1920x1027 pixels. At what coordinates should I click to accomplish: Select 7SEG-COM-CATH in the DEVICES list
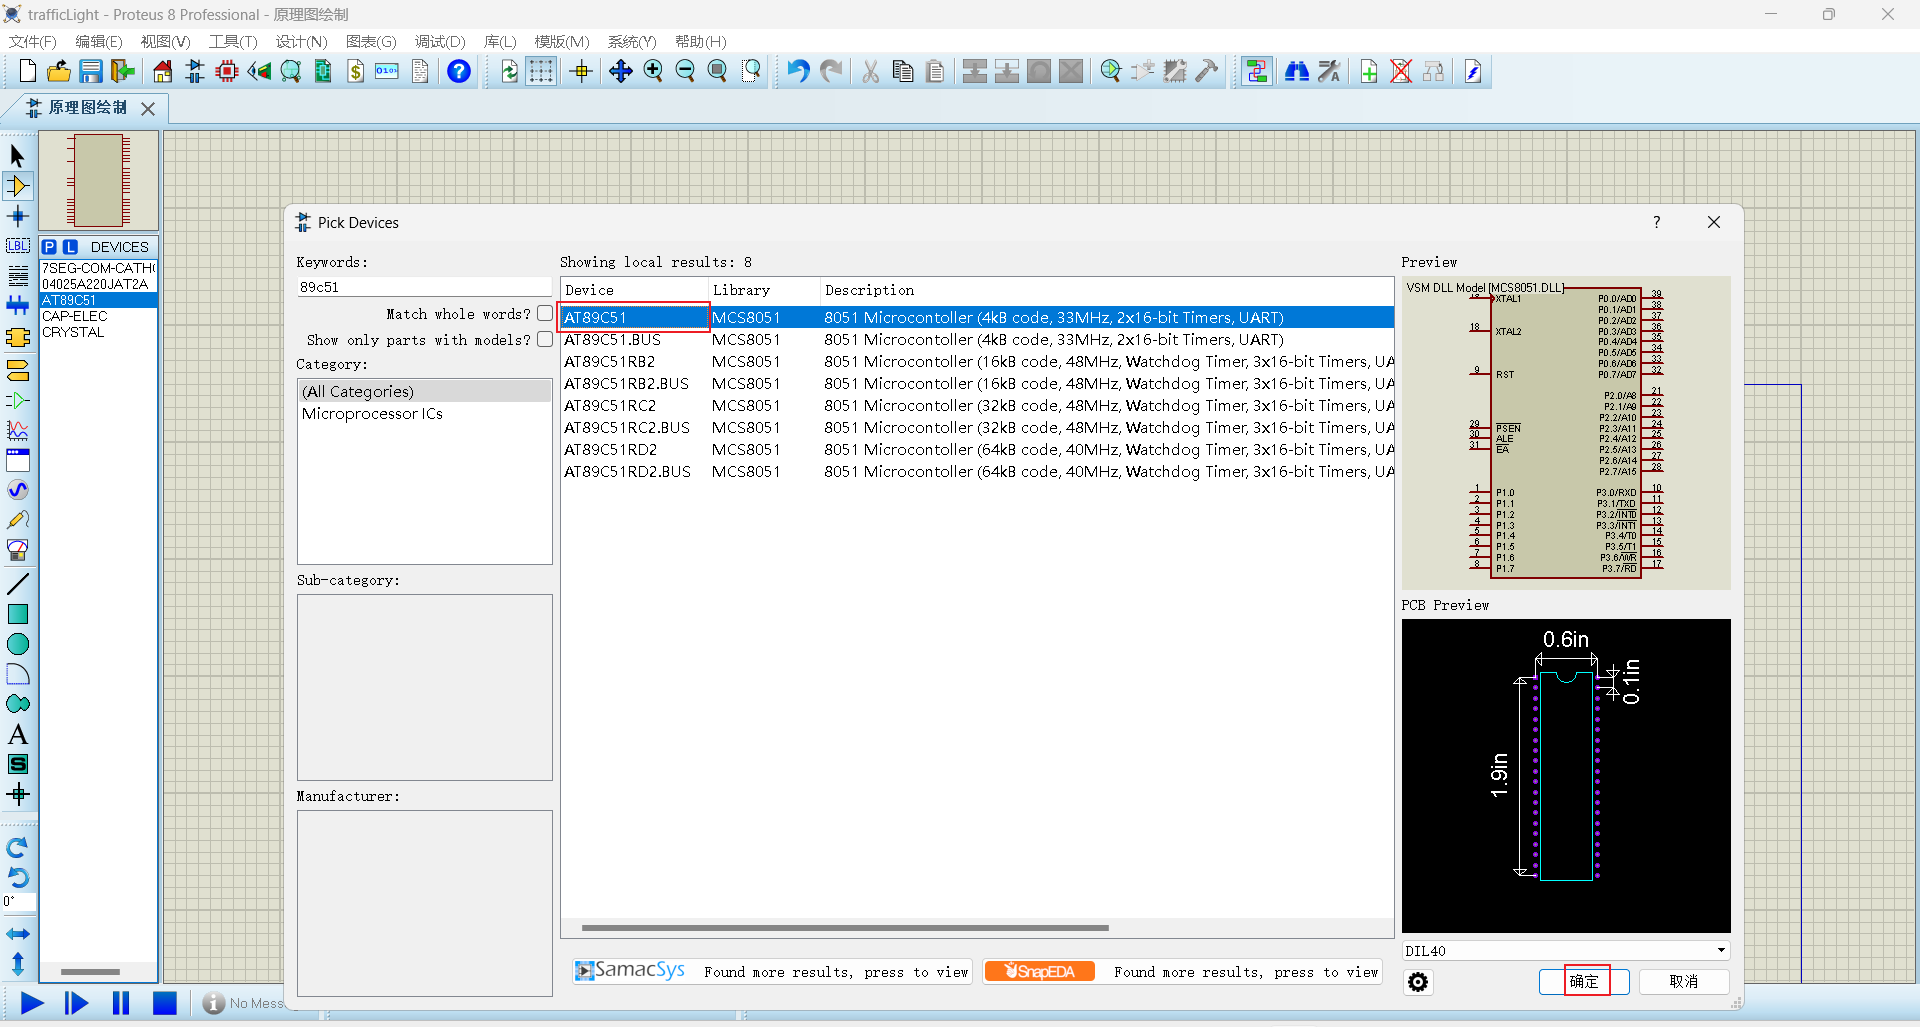[x=98, y=268]
